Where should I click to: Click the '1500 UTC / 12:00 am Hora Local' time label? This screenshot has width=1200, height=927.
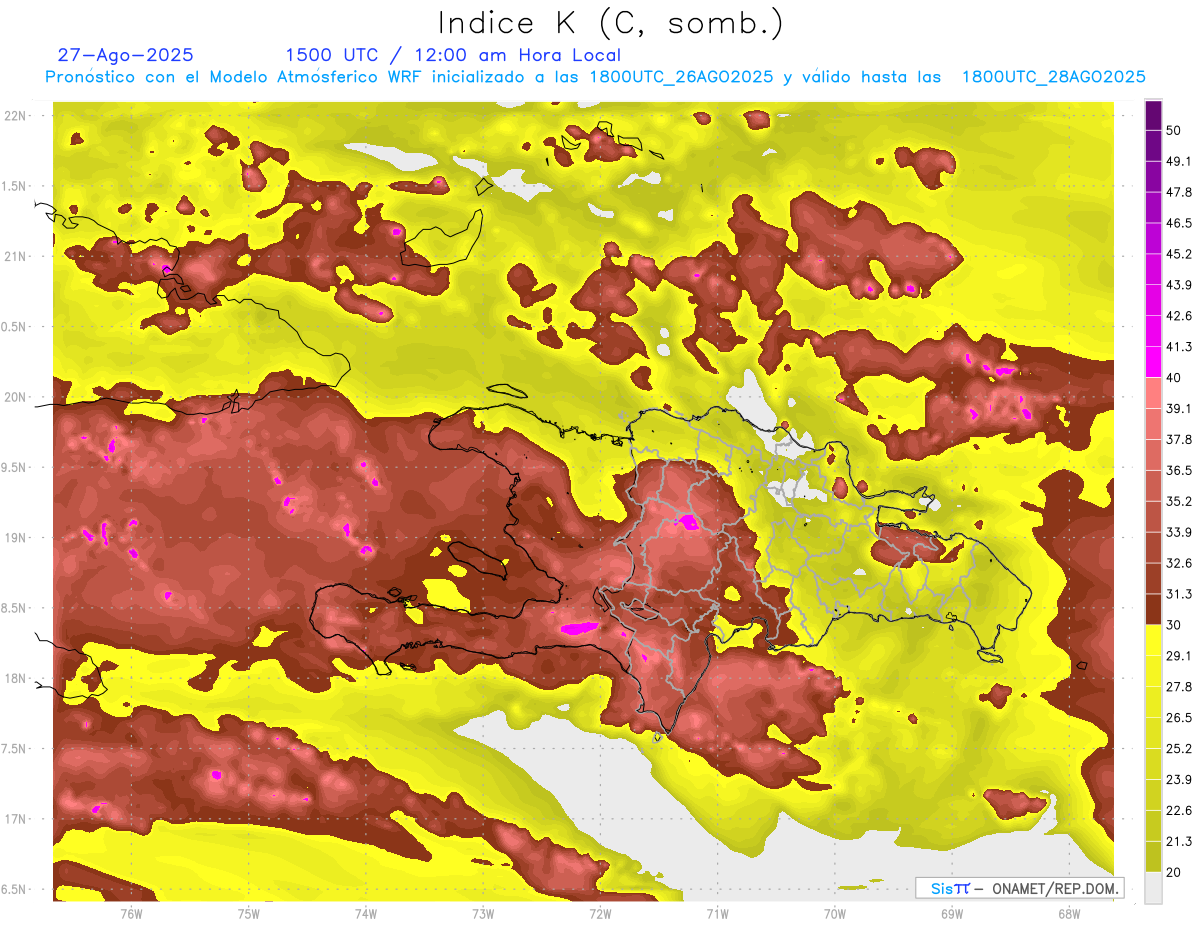point(453,55)
